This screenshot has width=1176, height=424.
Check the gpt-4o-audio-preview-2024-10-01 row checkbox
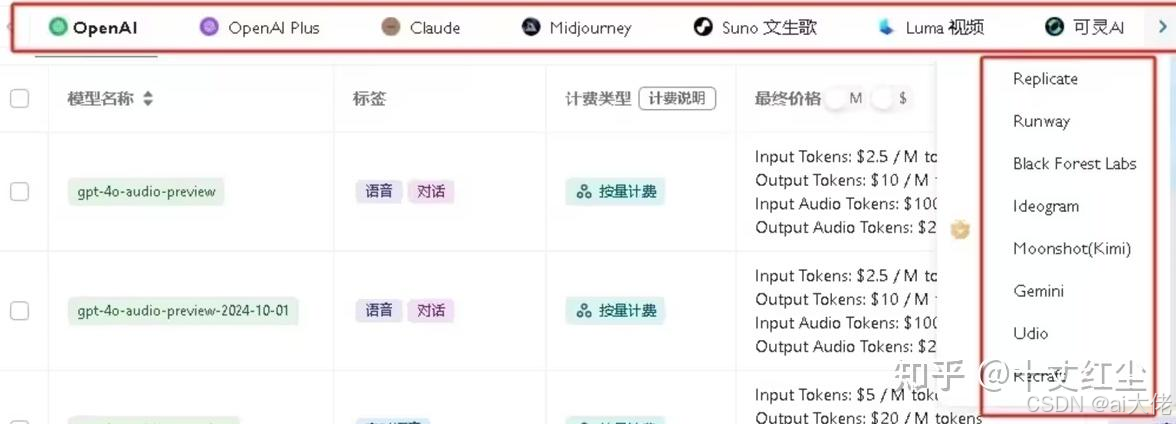point(20,311)
